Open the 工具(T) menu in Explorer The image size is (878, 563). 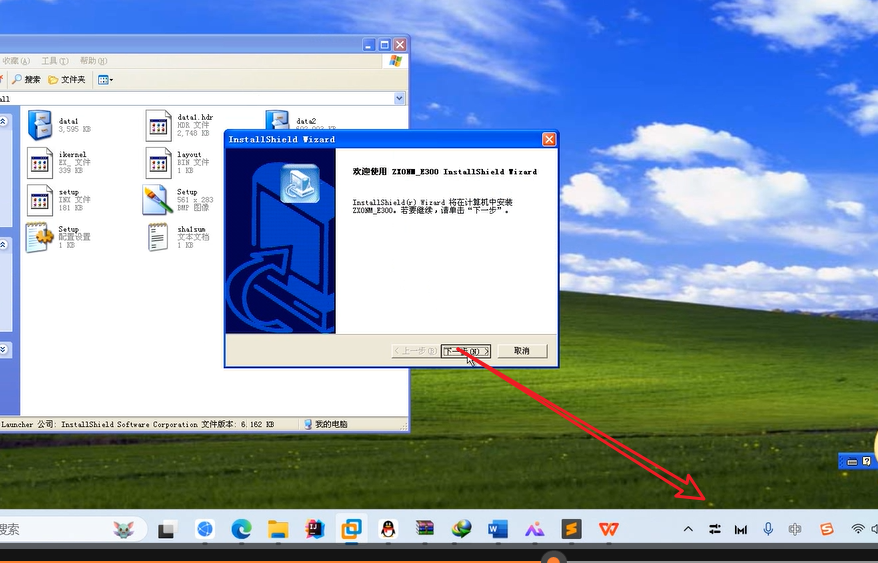tap(55, 61)
